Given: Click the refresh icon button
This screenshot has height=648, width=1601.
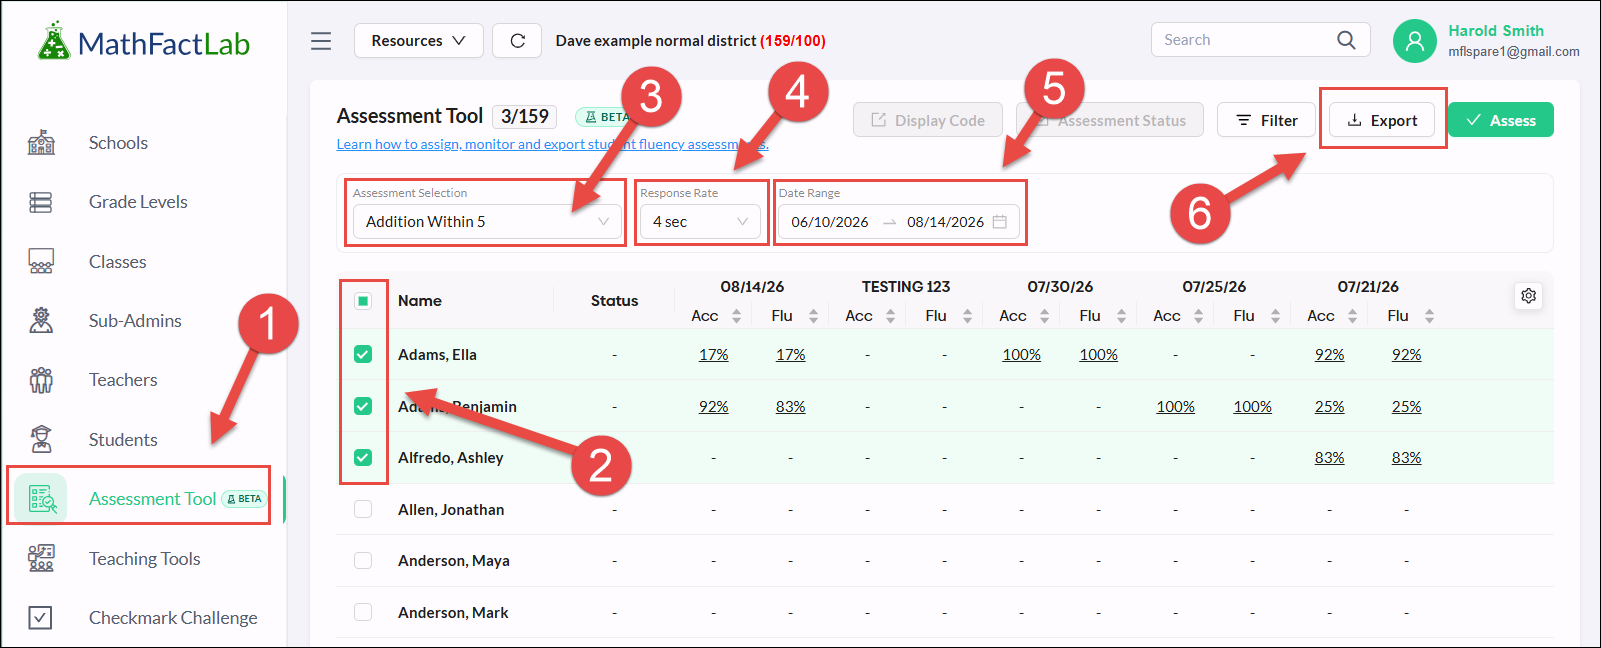Looking at the screenshot, I should click(518, 41).
